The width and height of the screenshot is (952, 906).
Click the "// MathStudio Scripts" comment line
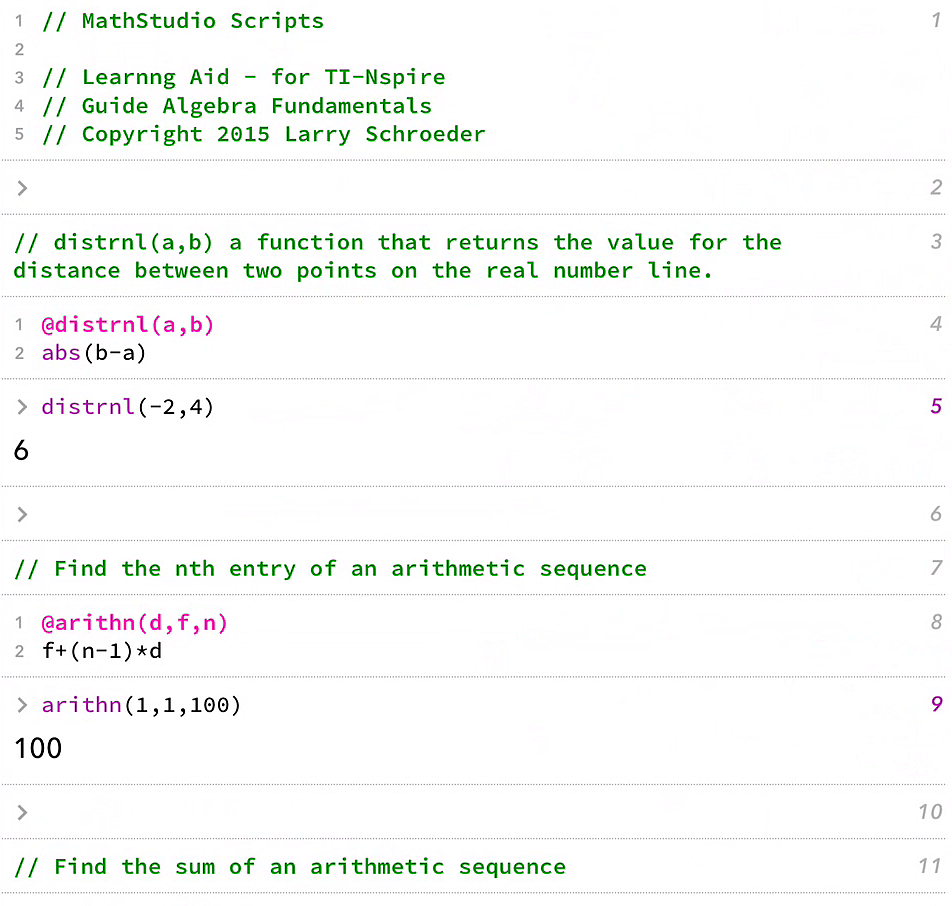coord(183,21)
